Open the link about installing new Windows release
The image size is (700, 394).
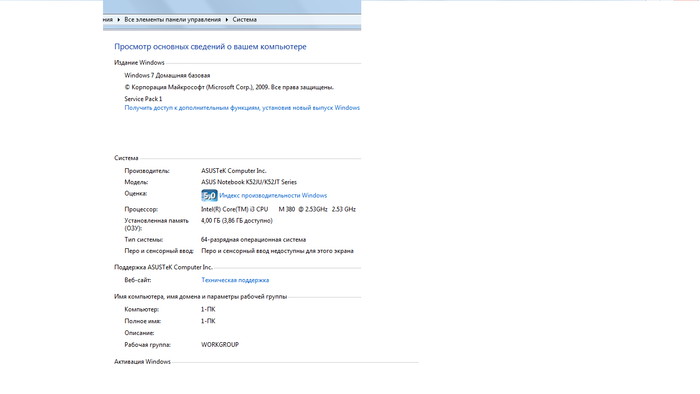tap(242, 108)
